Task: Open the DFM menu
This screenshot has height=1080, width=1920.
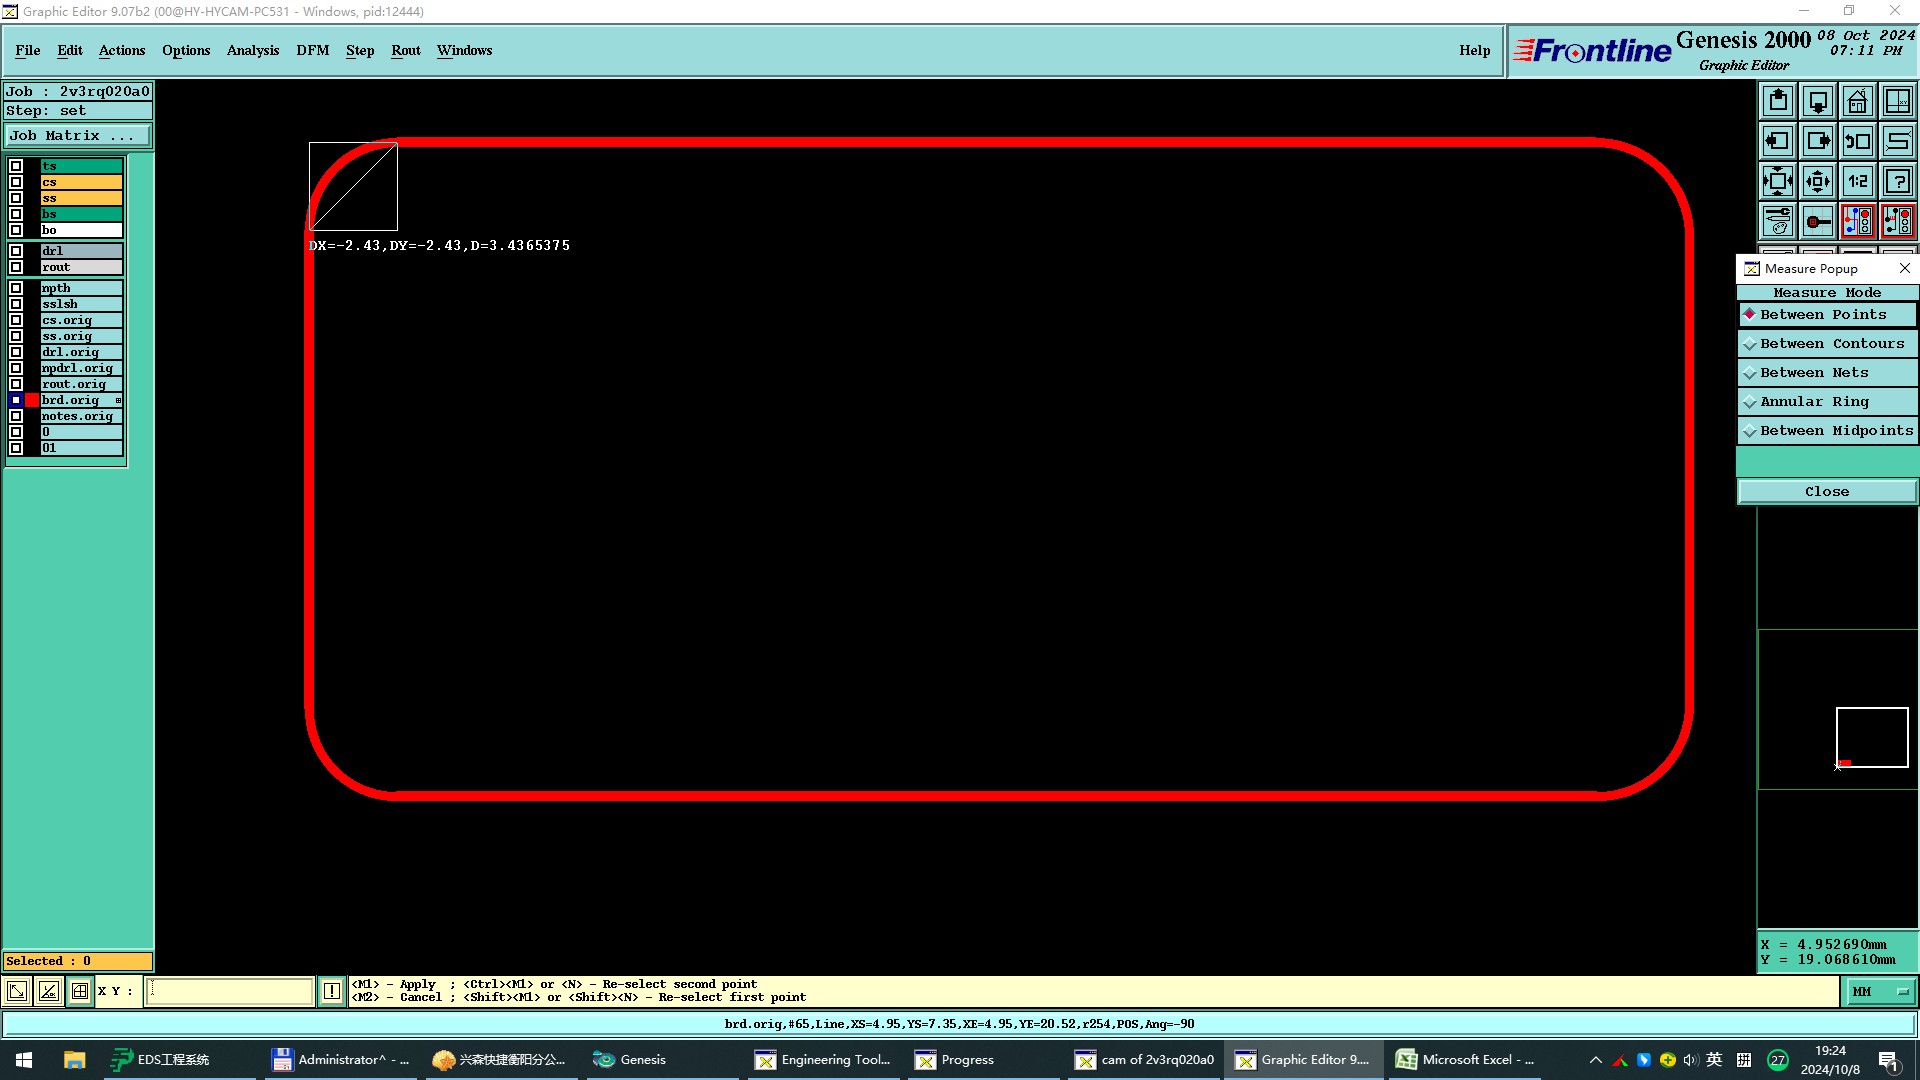Action: (312, 50)
